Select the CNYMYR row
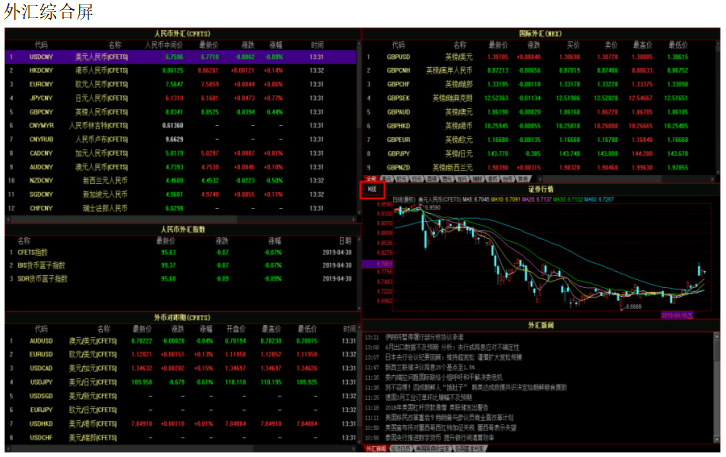The image size is (726, 457). (181, 125)
